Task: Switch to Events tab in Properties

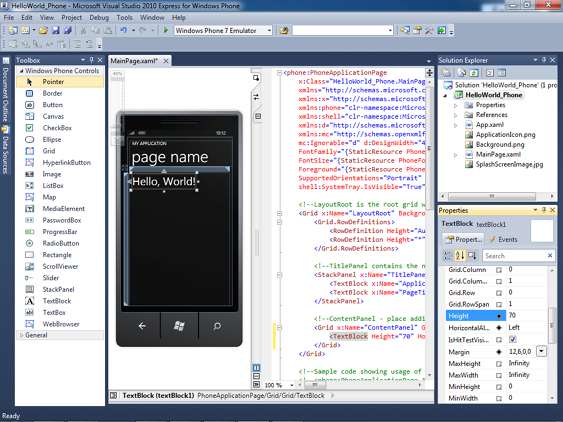Action: click(x=503, y=240)
